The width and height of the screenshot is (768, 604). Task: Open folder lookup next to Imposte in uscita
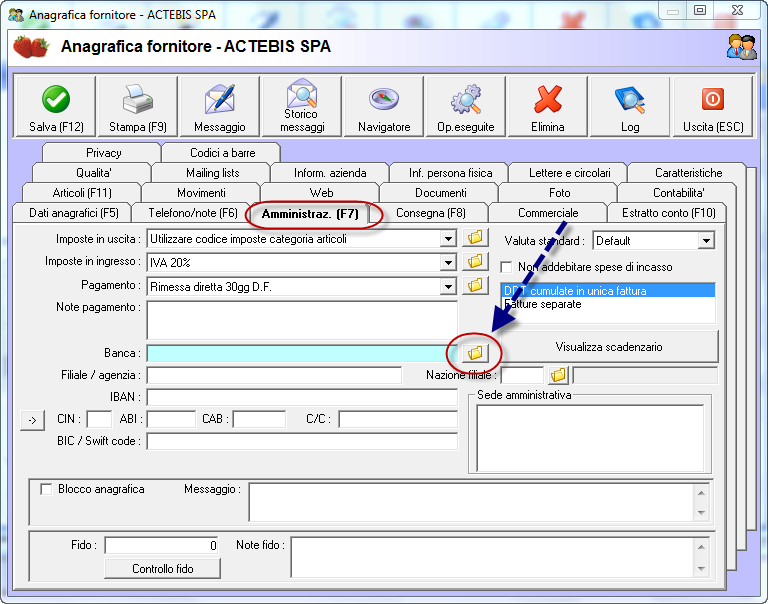(475, 238)
